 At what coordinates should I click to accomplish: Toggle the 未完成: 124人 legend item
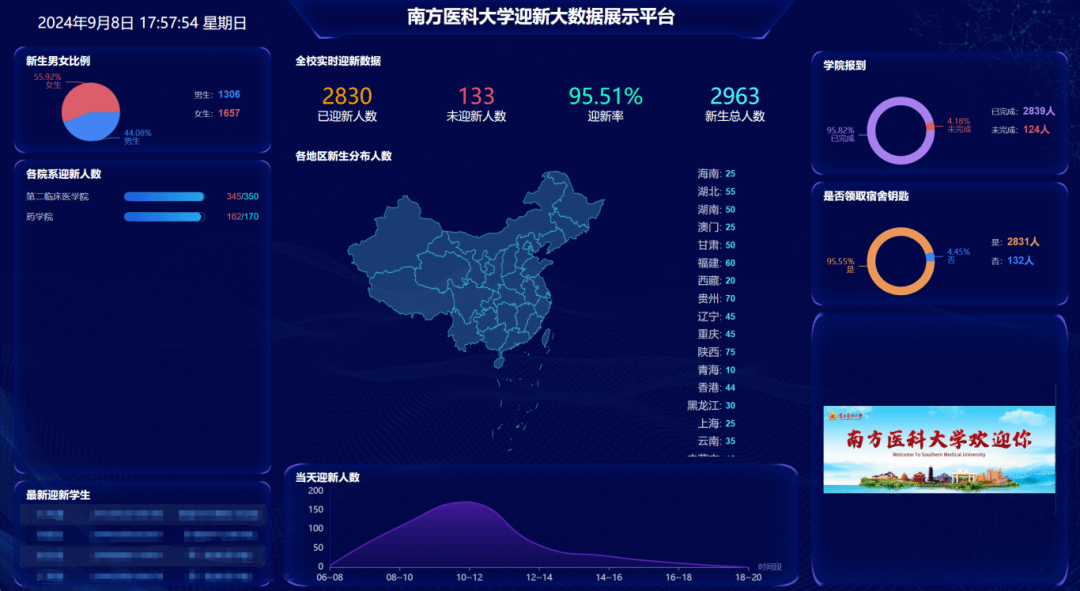[1020, 130]
